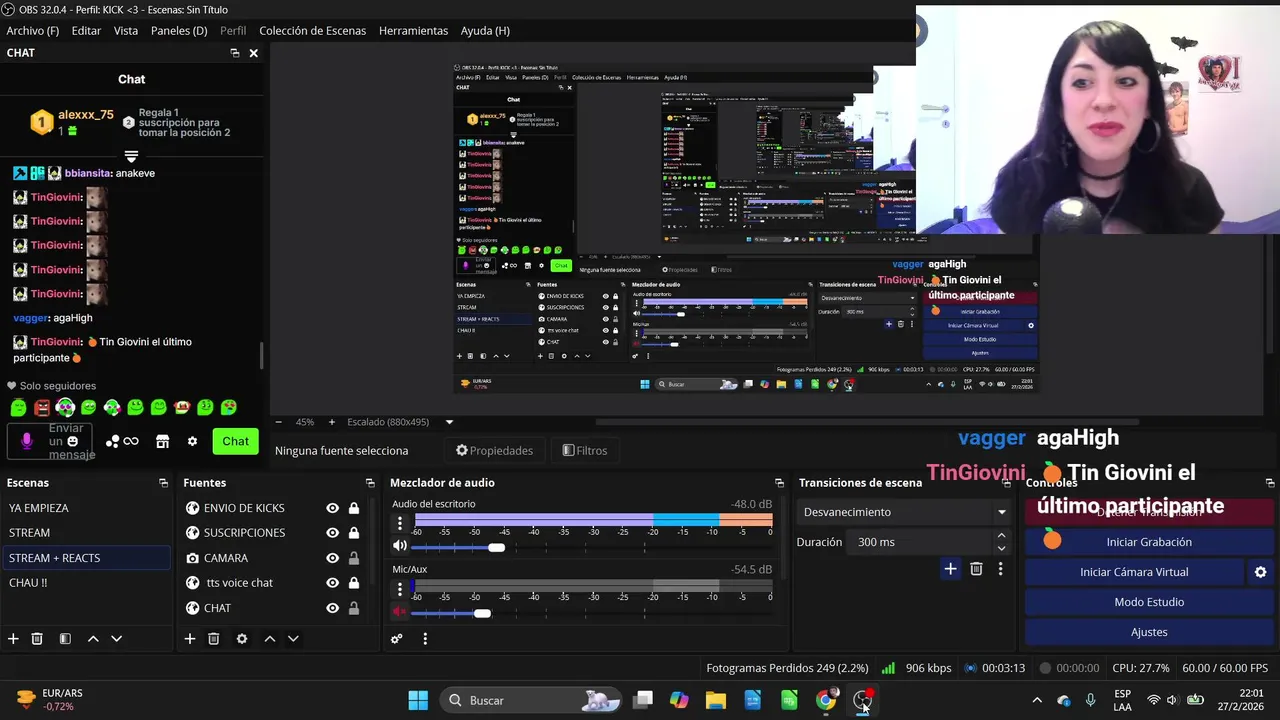Move scene down arrow in Escenas panel
Viewport: 1280px width, 720px height.
[116, 639]
